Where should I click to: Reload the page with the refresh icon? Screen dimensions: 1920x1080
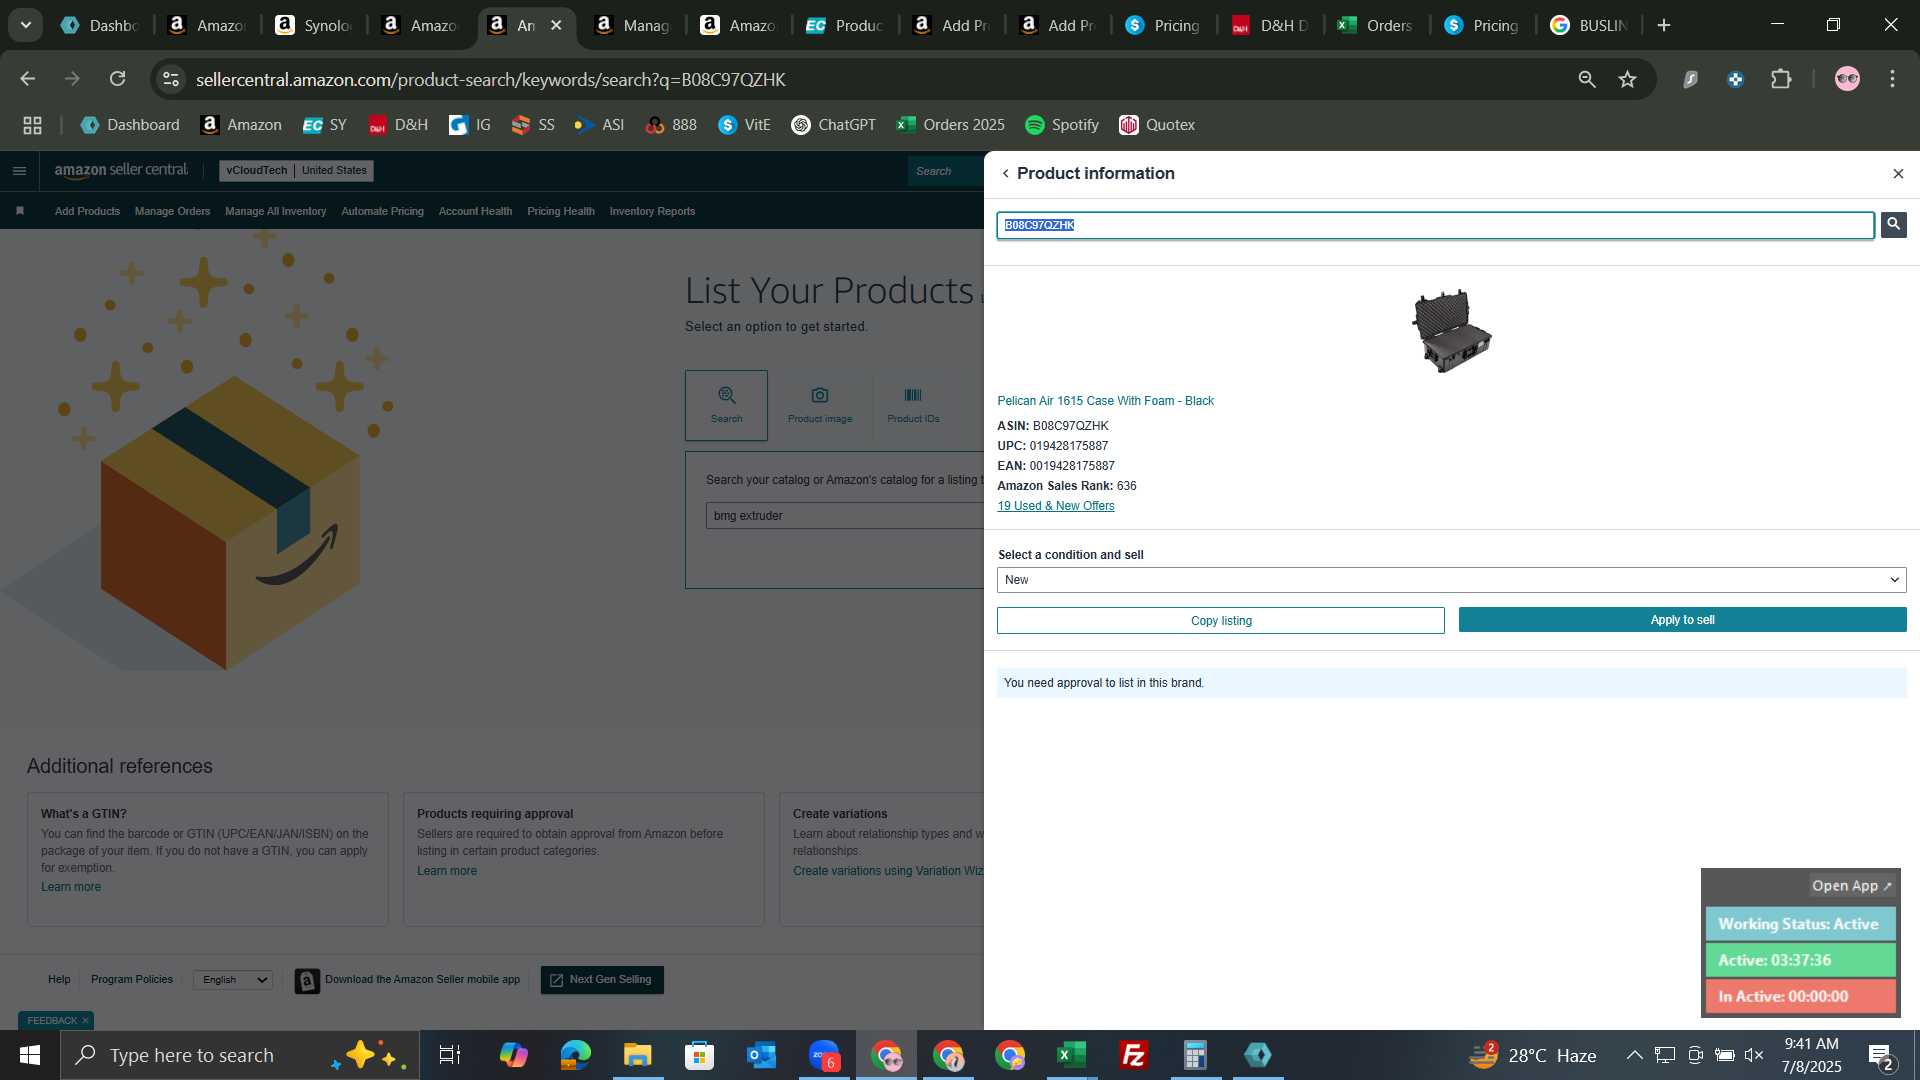point(118,79)
